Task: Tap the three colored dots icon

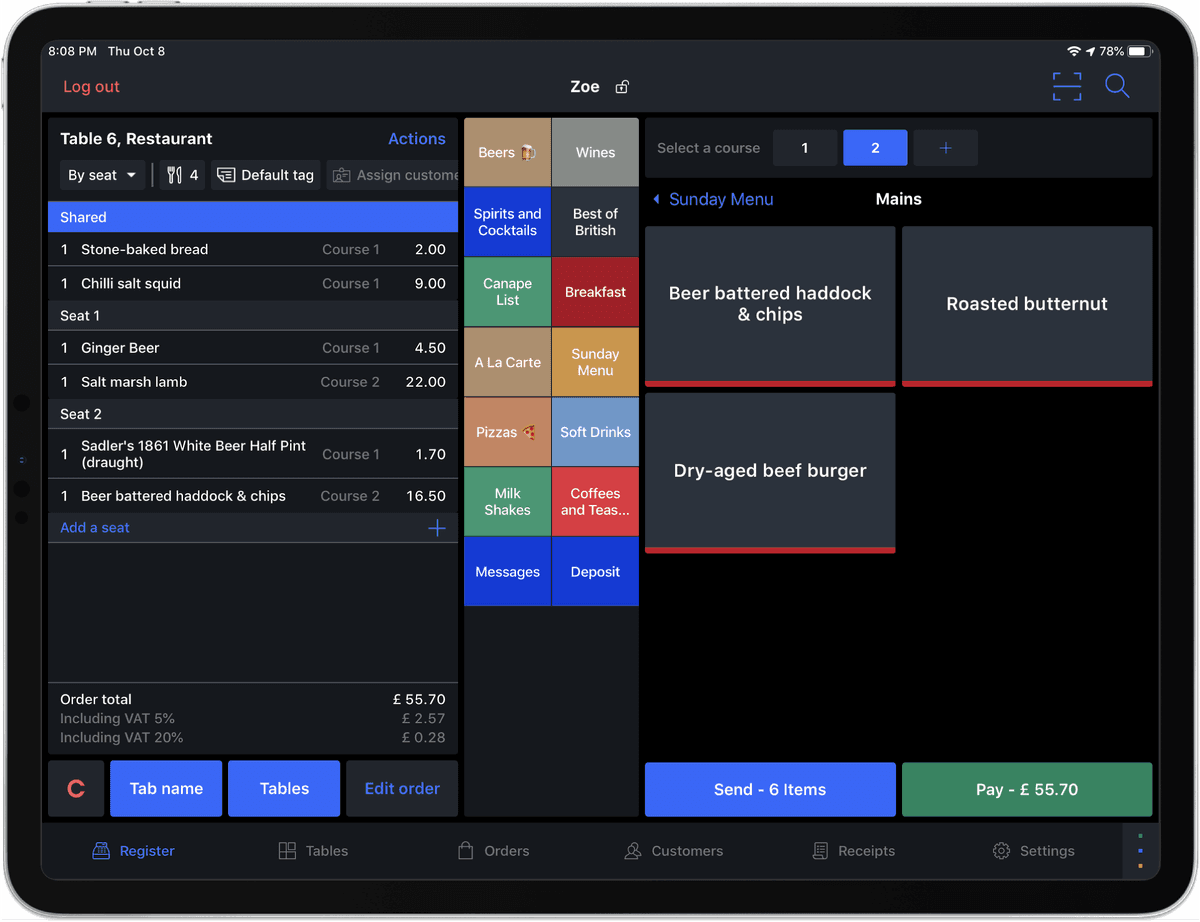Action: (x=1141, y=851)
